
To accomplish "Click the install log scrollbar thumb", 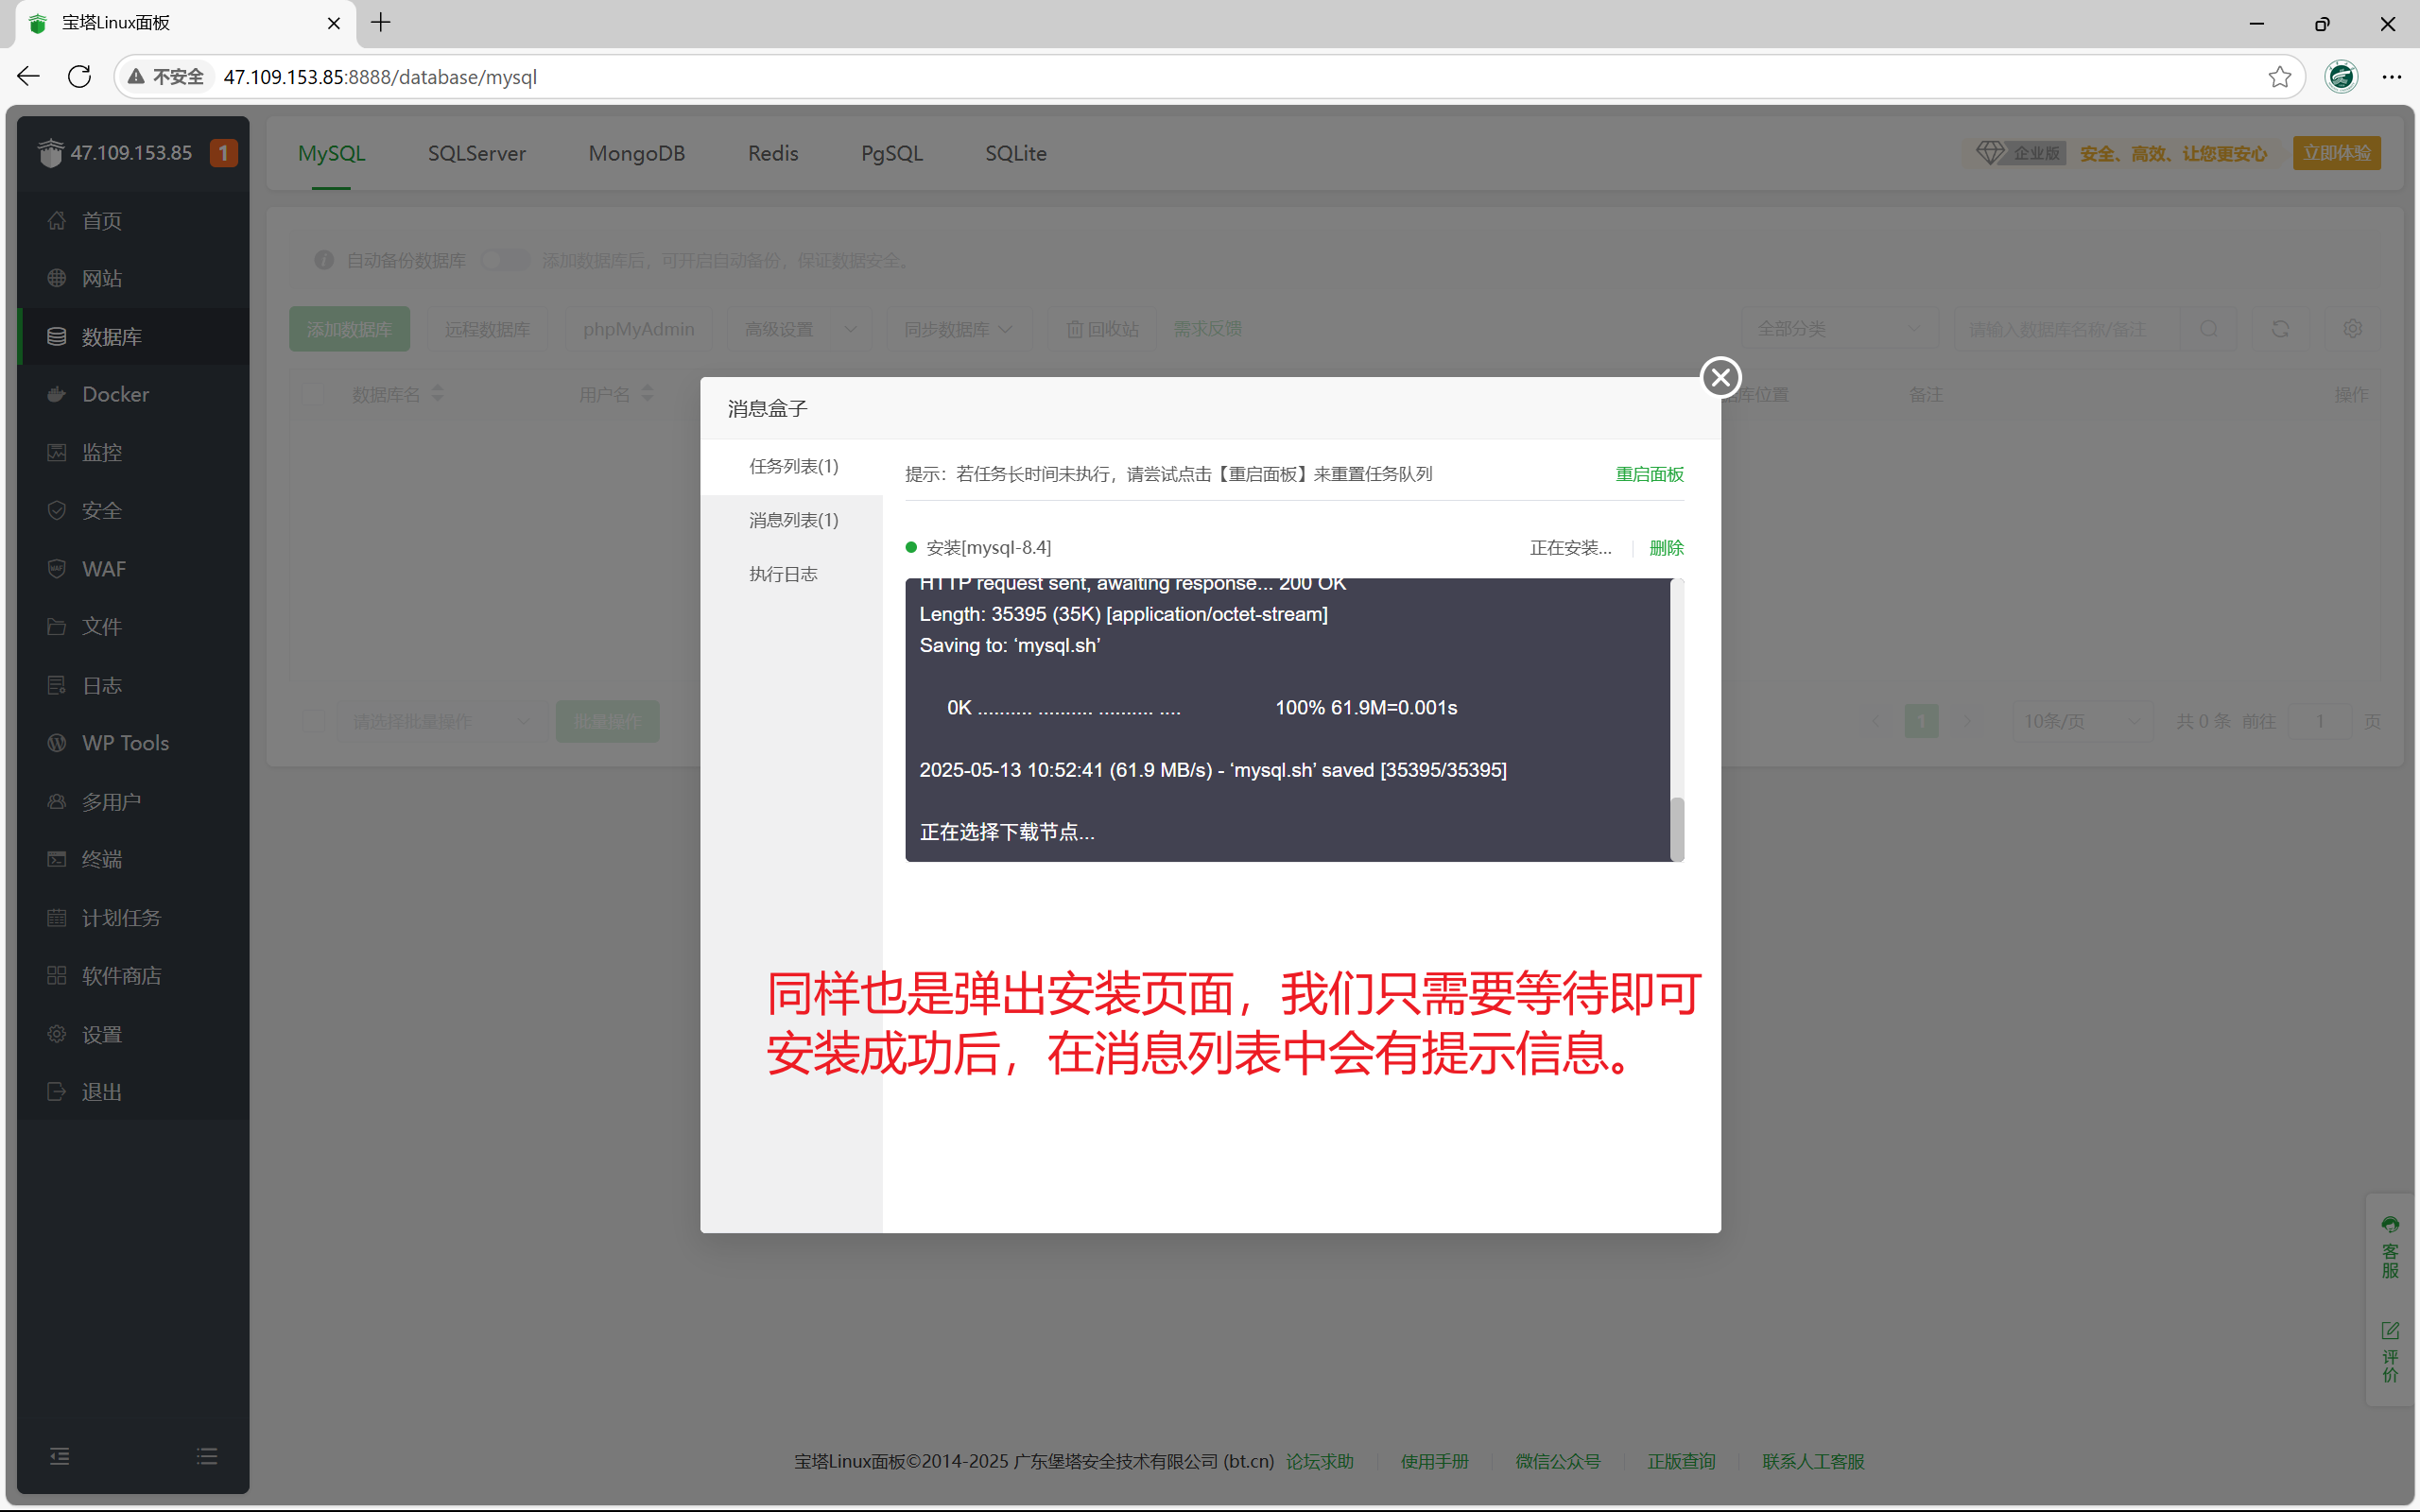I will click(x=1677, y=828).
